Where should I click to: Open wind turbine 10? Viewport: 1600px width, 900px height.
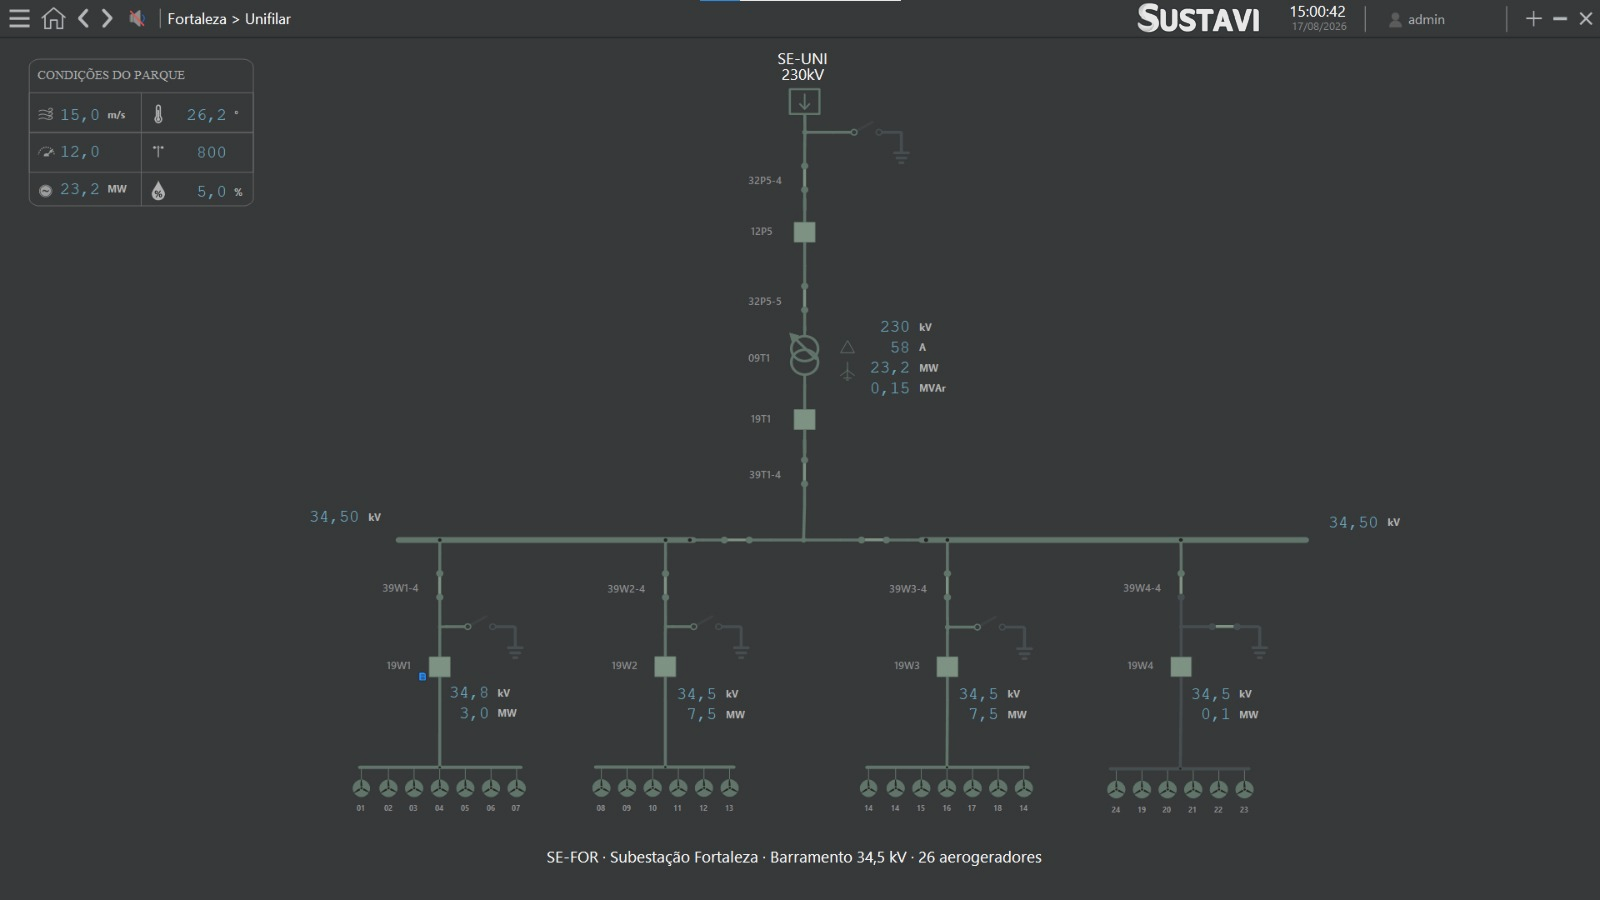click(x=652, y=788)
